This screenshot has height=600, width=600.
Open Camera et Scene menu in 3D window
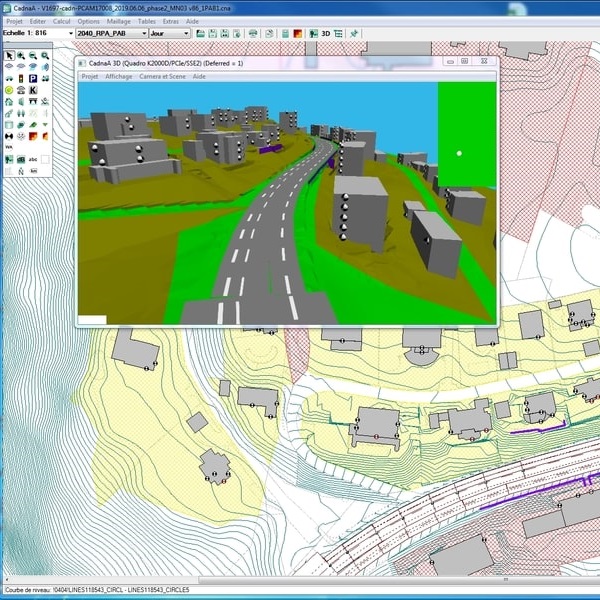(x=162, y=76)
